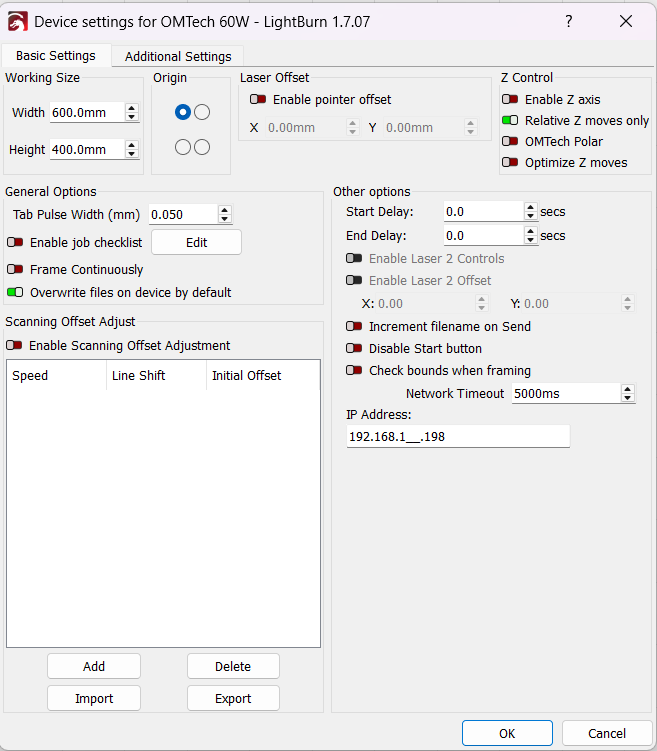Click the Initial Offset column header
657x751 pixels.
[263, 376]
